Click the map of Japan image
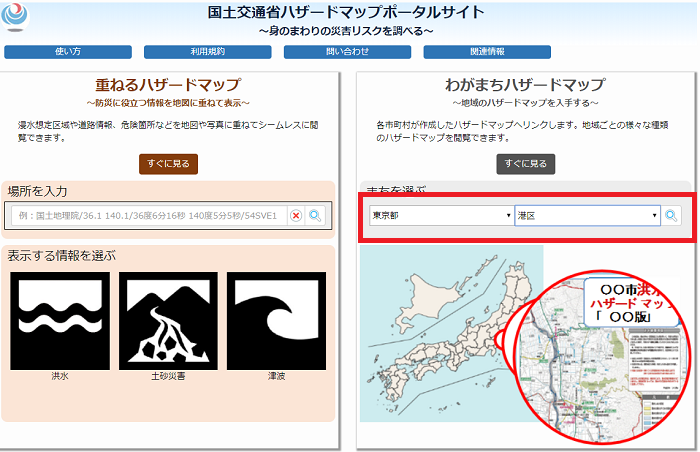This screenshot has height=452, width=700. point(451,333)
